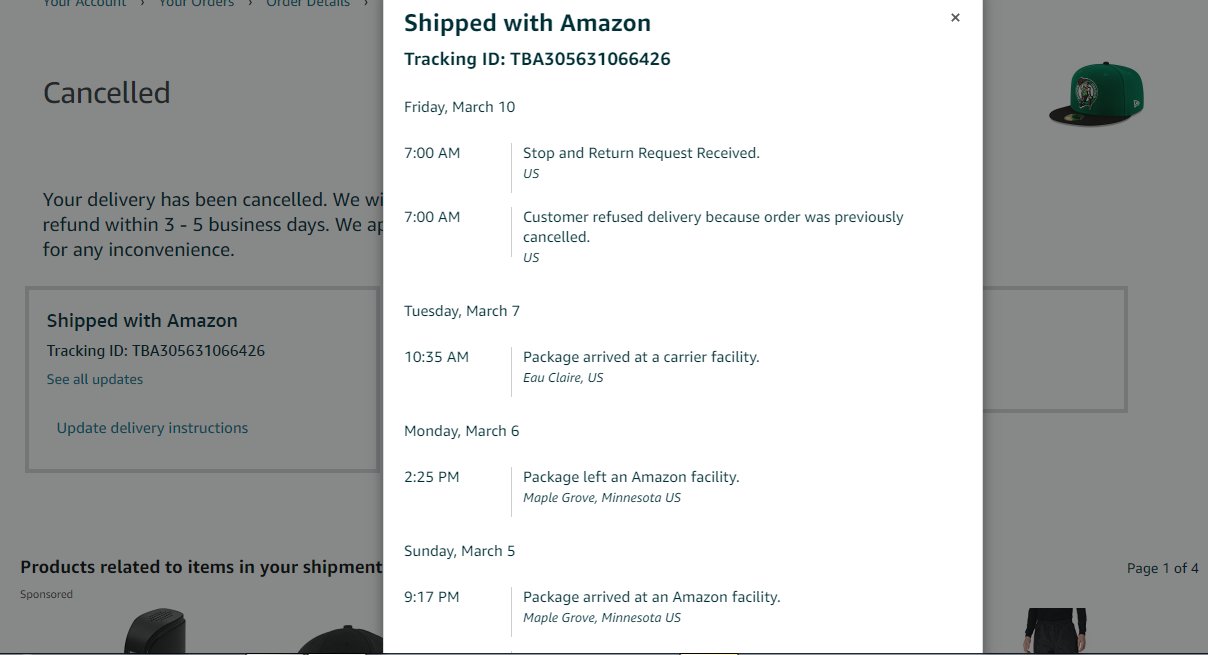Select Tracking ID TBA305631066426 in the panel header
Viewport: 1208px width, 655px height.
(537, 59)
